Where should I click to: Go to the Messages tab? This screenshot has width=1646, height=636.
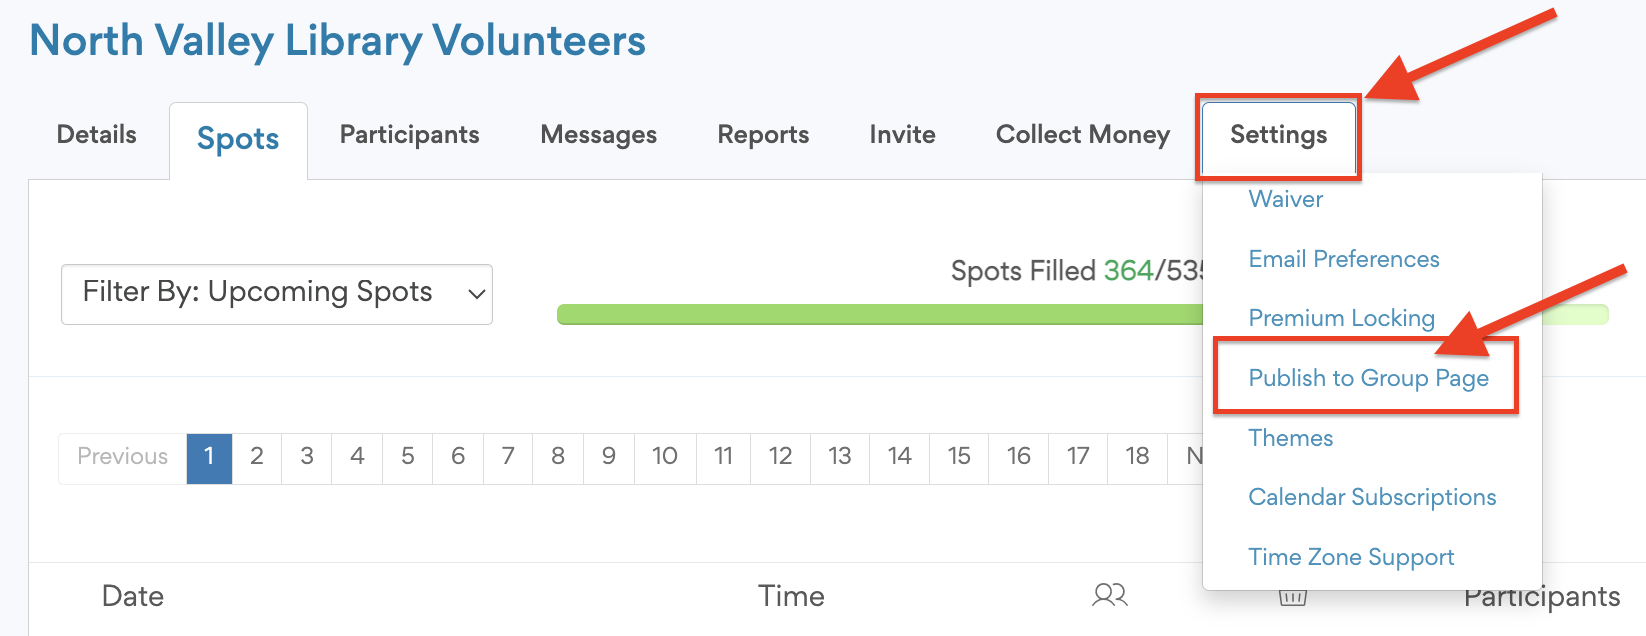tap(598, 135)
